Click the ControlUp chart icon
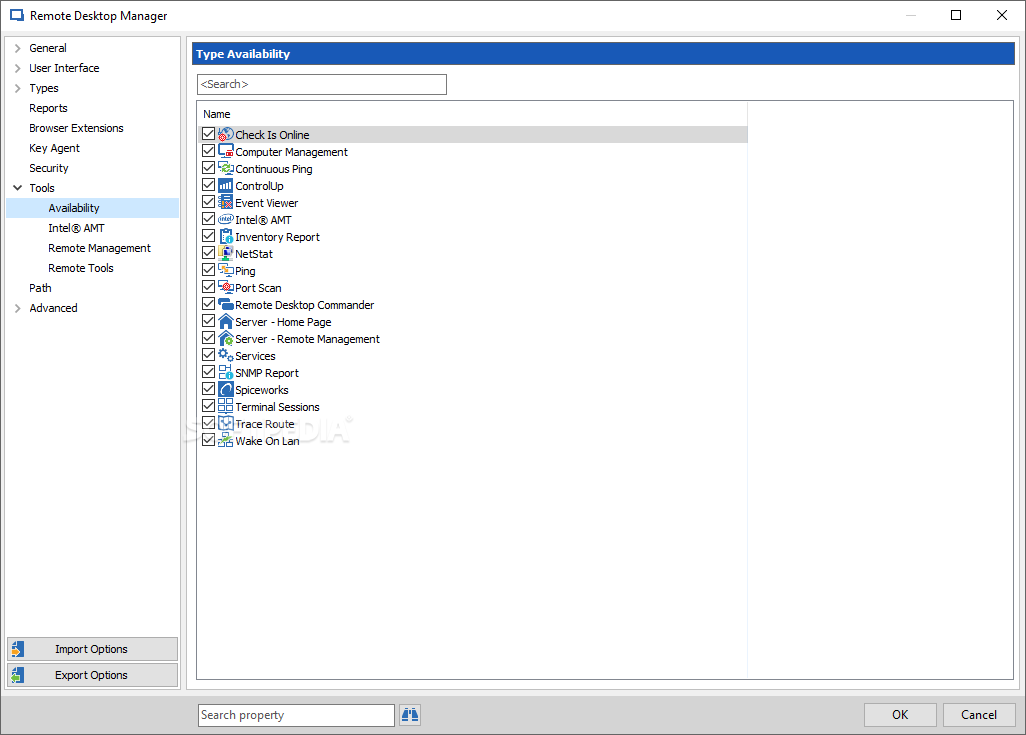The height and width of the screenshot is (735, 1026). coord(225,185)
